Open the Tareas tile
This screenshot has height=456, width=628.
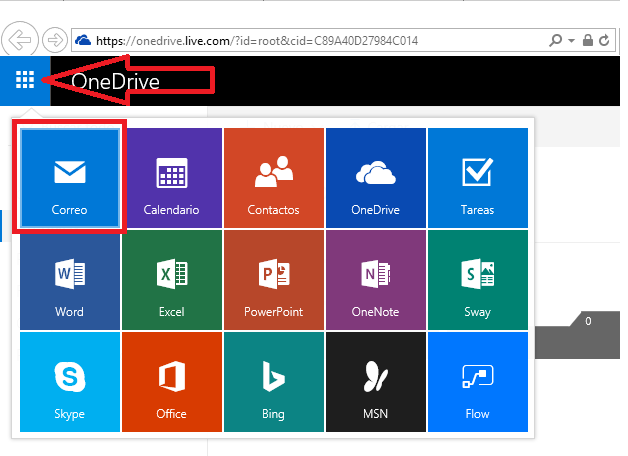478,178
